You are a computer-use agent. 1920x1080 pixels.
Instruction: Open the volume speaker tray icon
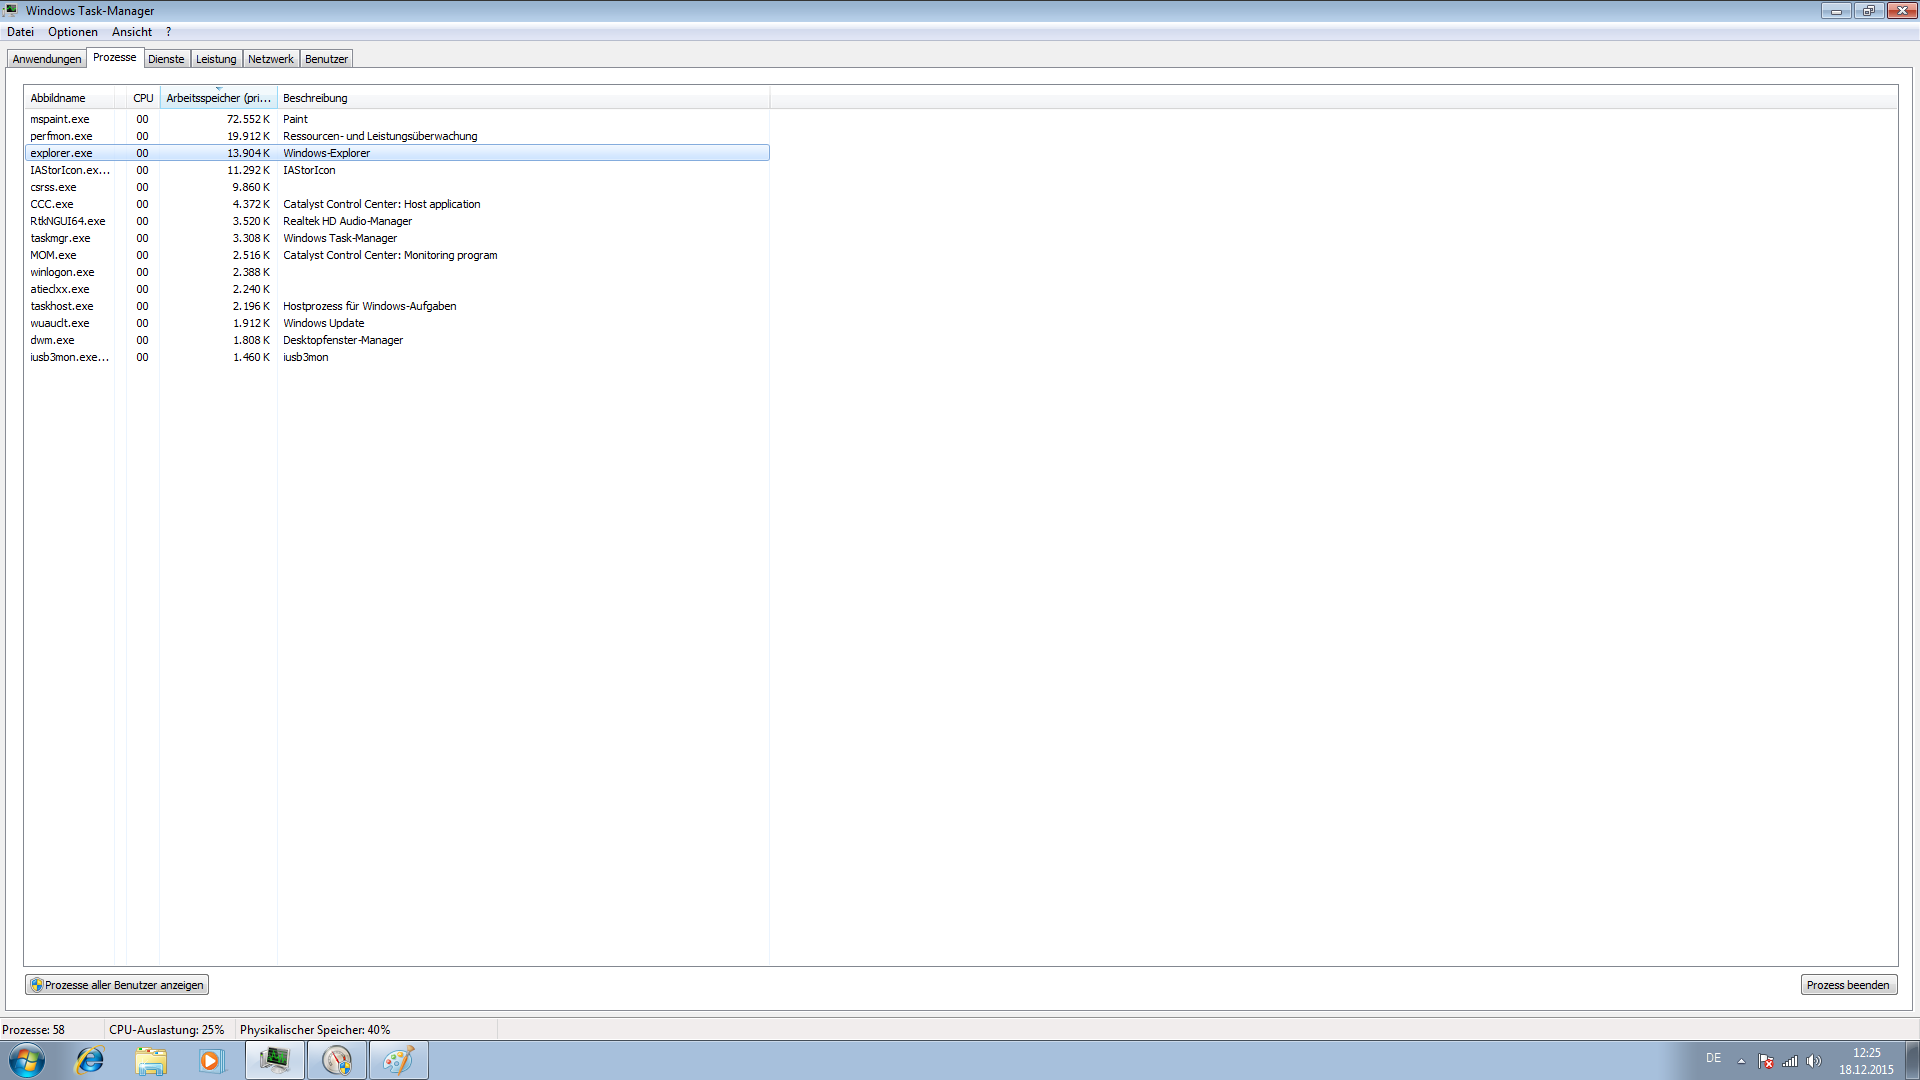click(1814, 1061)
